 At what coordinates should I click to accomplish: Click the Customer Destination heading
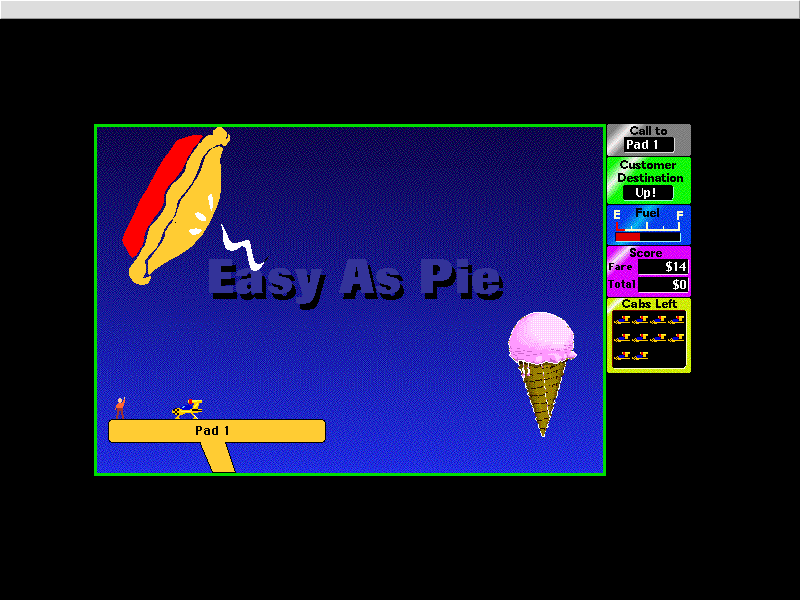tap(649, 171)
